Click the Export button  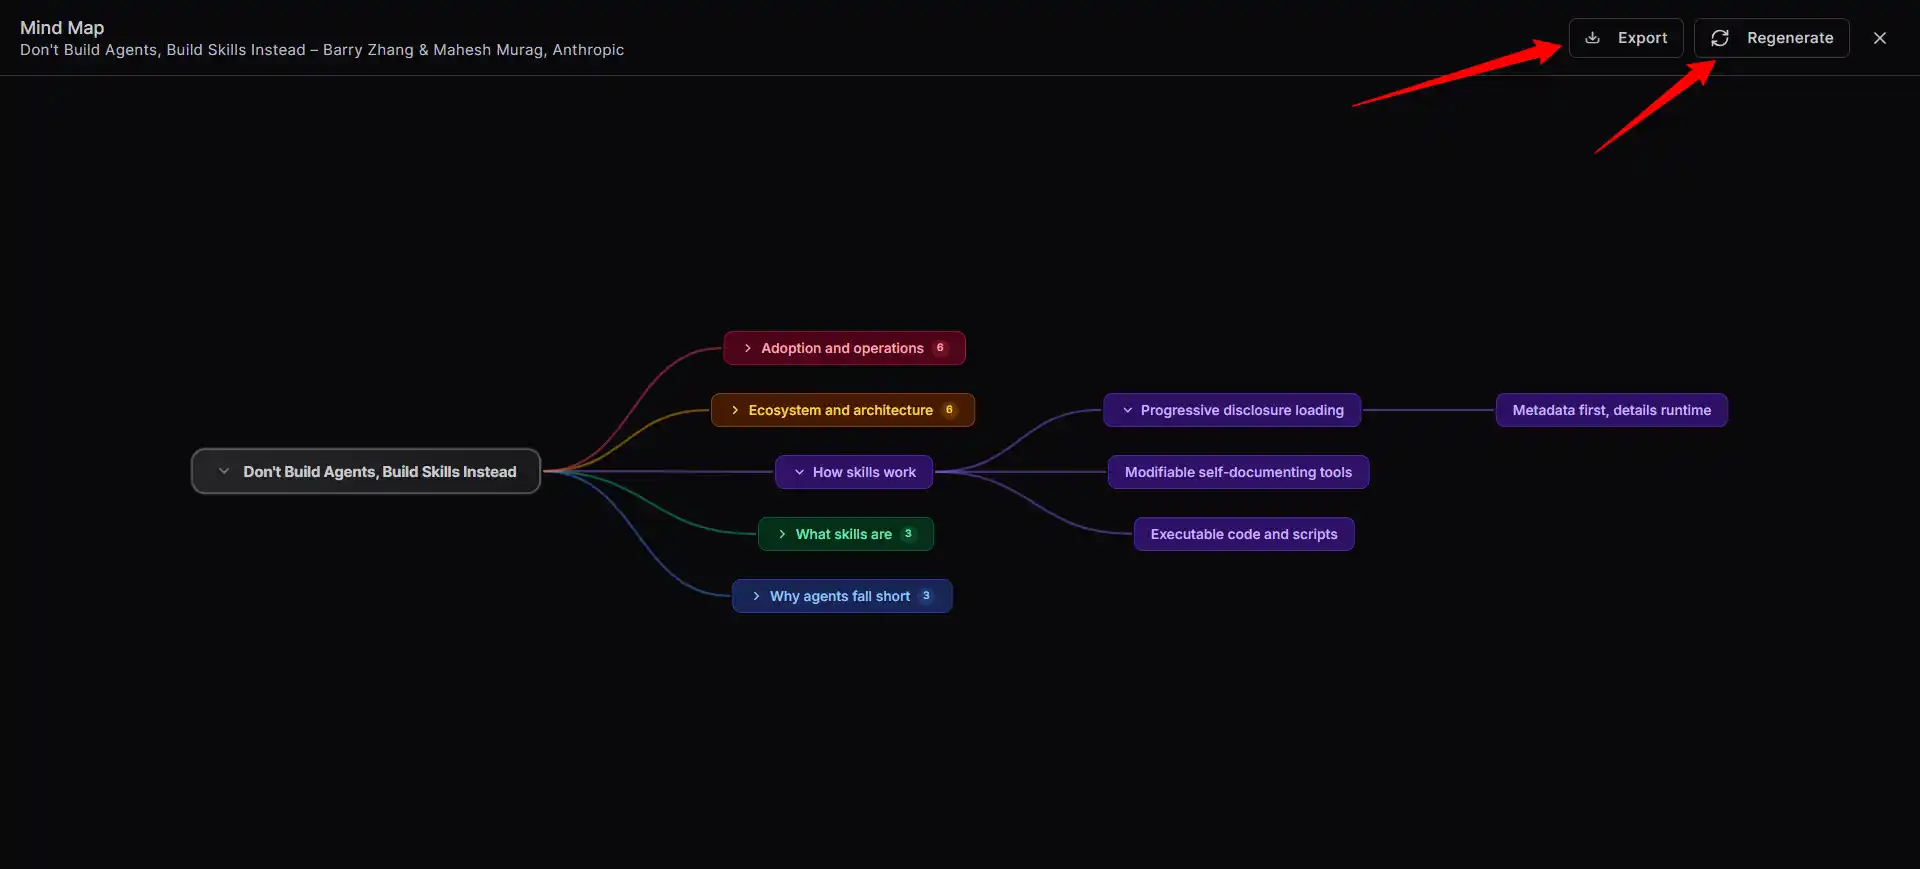1626,38
